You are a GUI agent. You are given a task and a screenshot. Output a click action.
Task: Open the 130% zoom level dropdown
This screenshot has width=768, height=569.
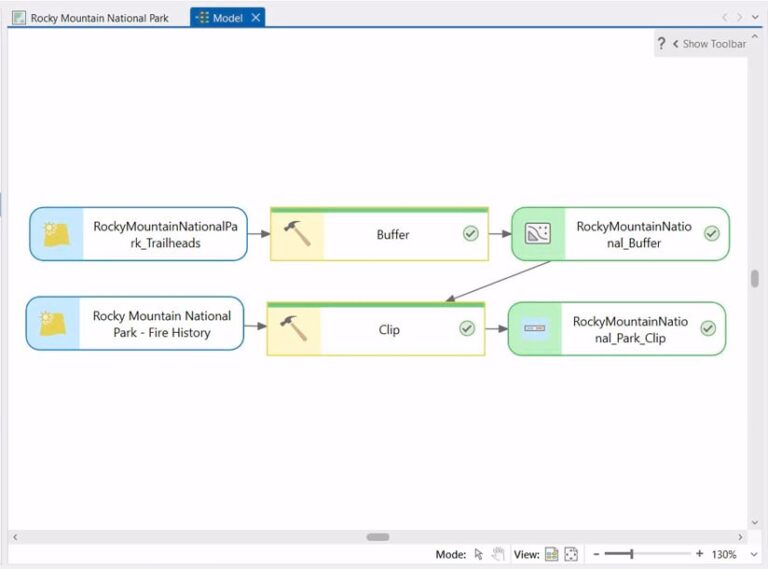tap(754, 555)
